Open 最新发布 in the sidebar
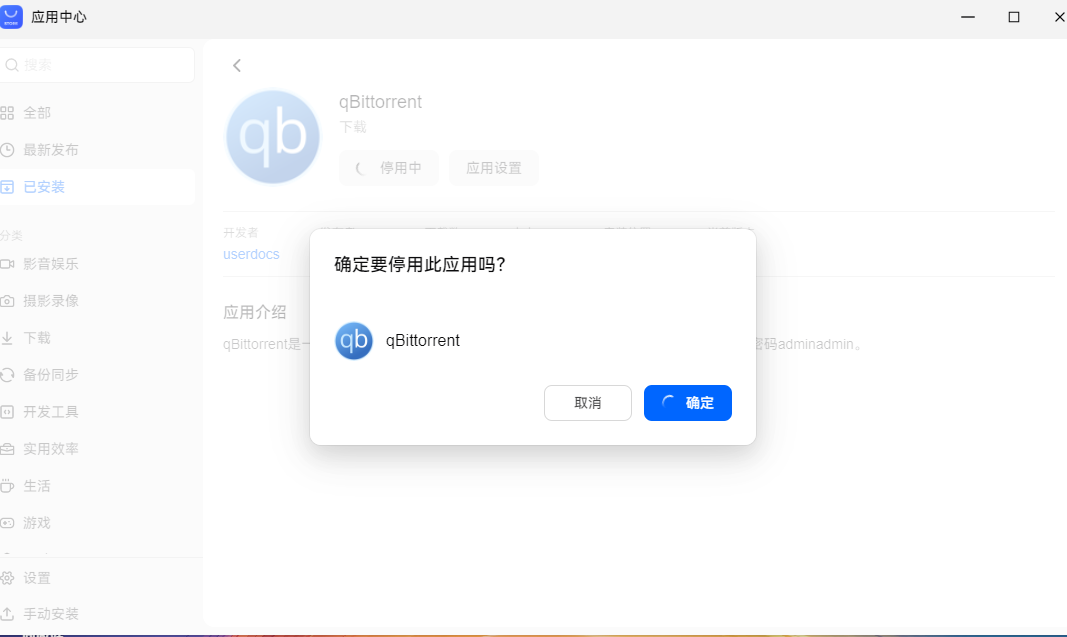This screenshot has width=1067, height=637. 95,150
